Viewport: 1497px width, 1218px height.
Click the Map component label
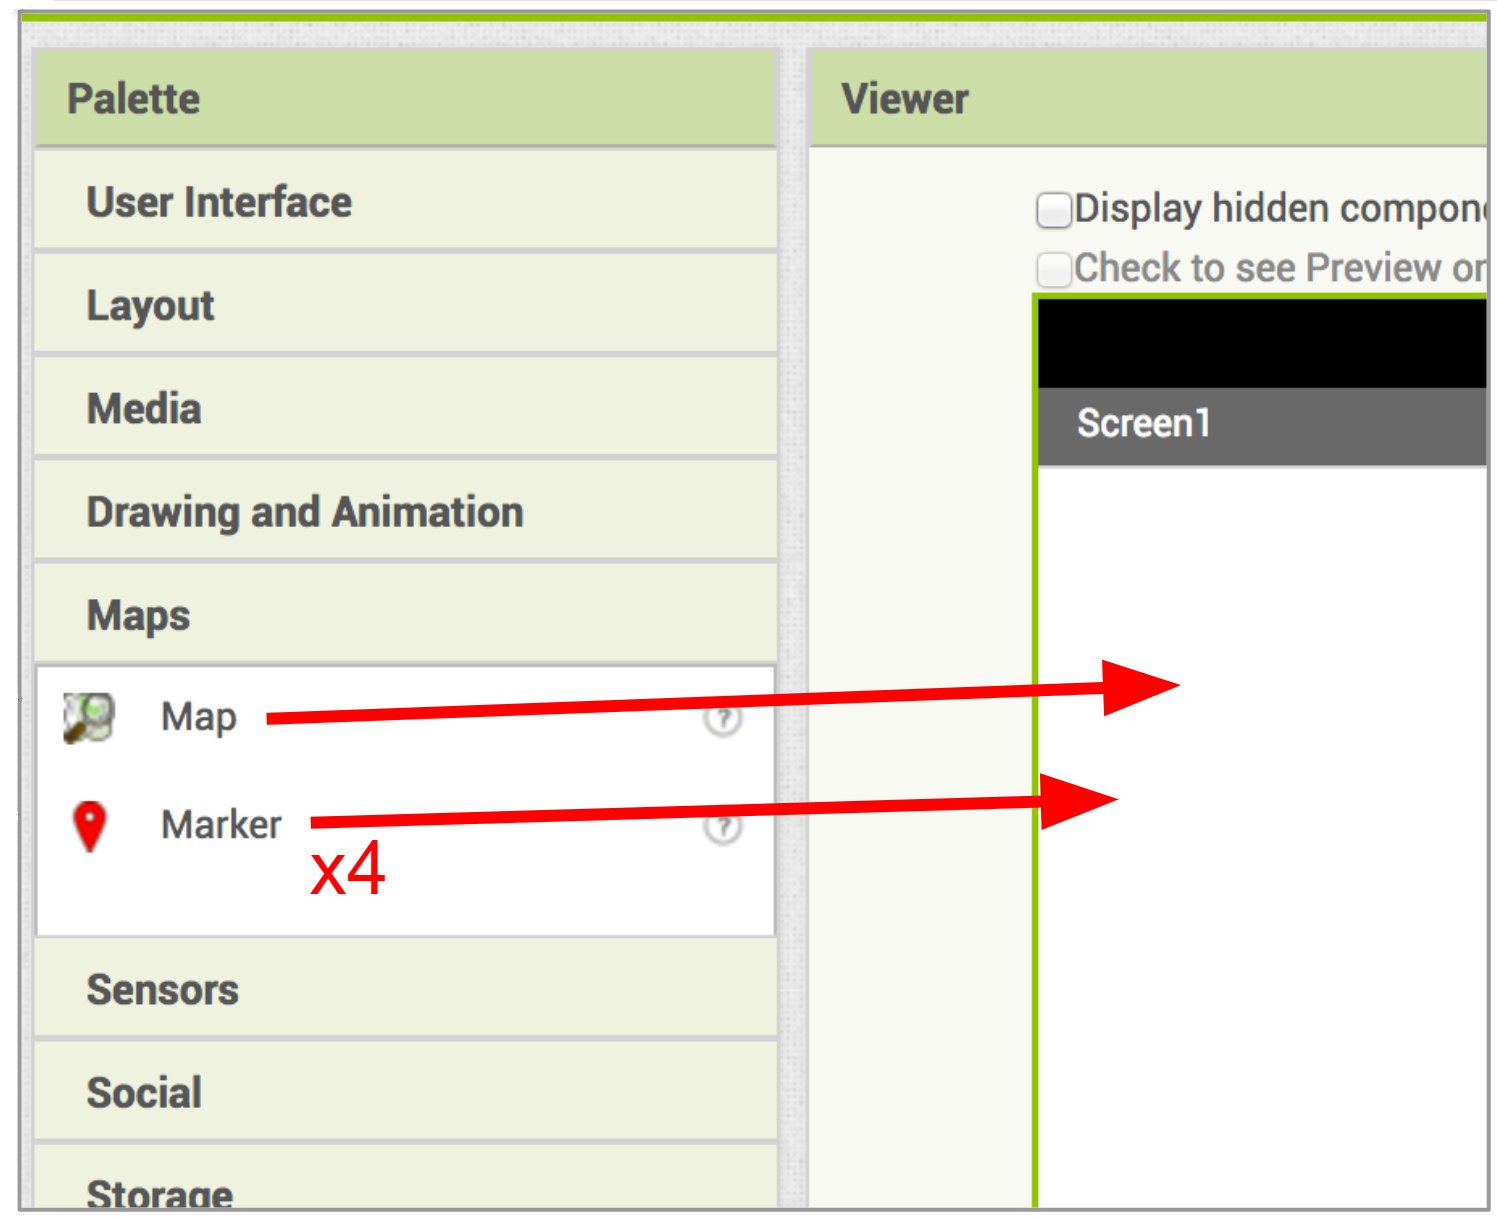[199, 718]
